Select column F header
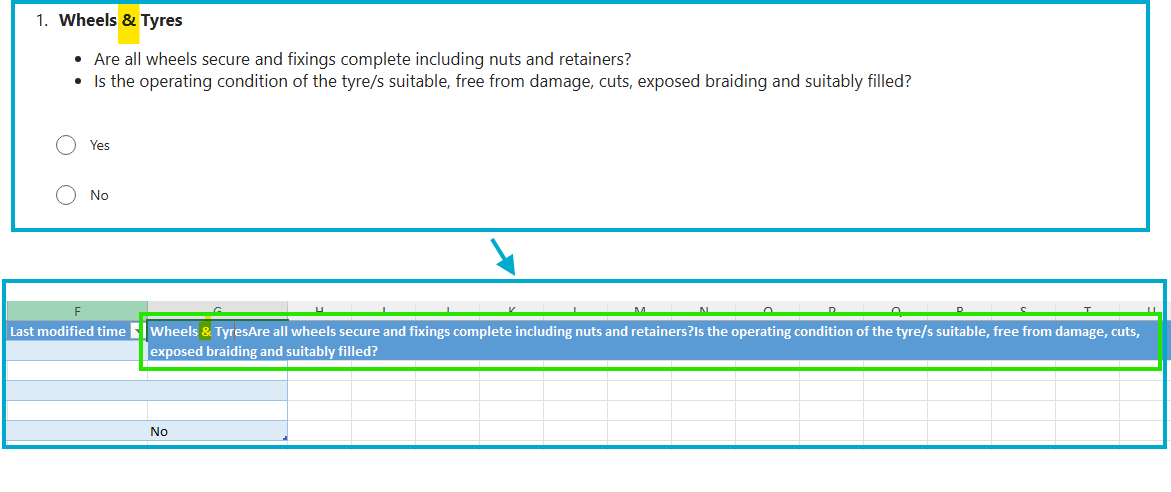 tap(77, 311)
